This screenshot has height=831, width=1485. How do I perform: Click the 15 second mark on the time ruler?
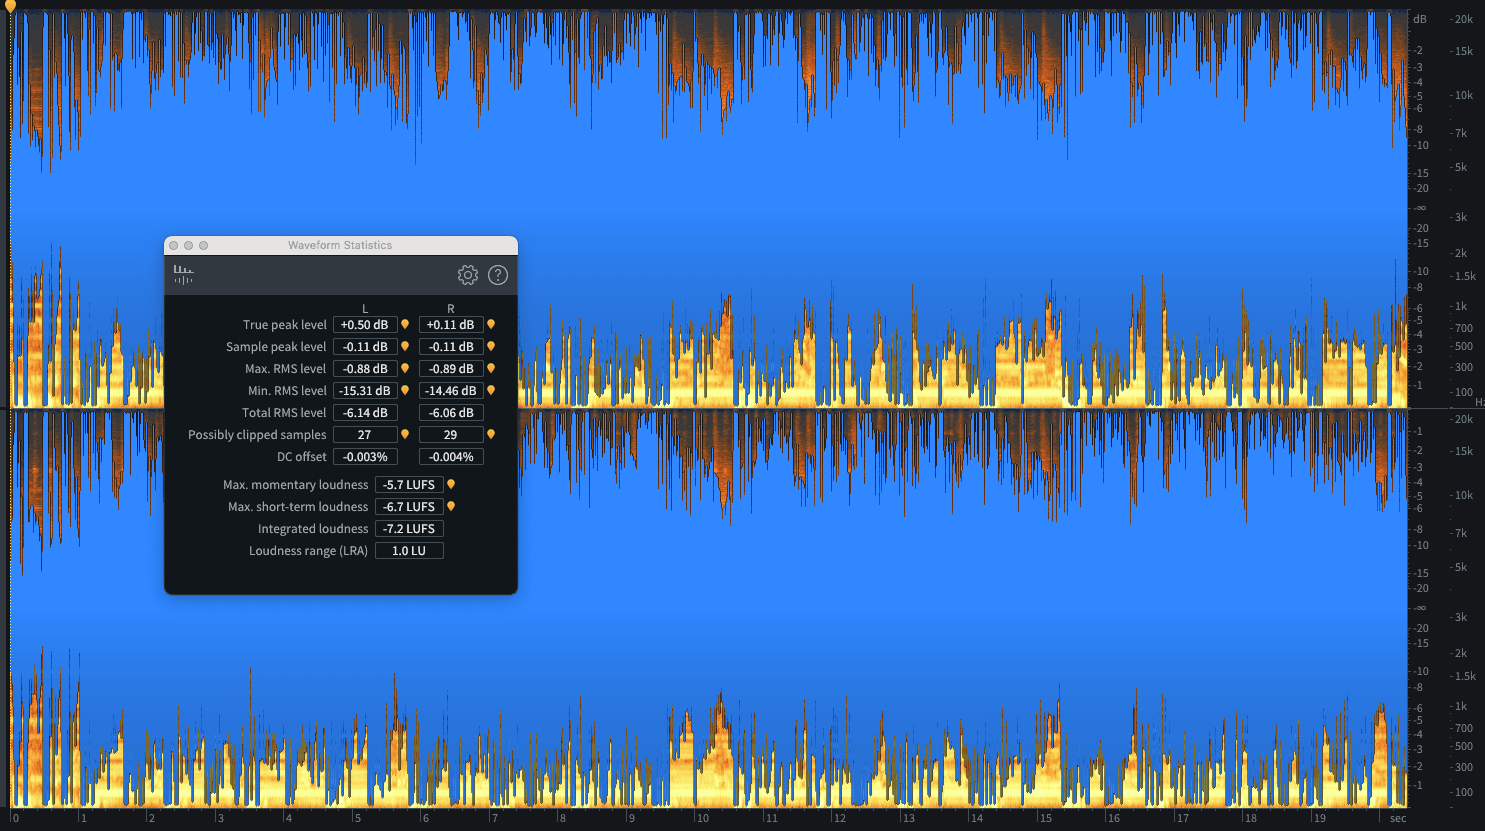click(x=1045, y=818)
